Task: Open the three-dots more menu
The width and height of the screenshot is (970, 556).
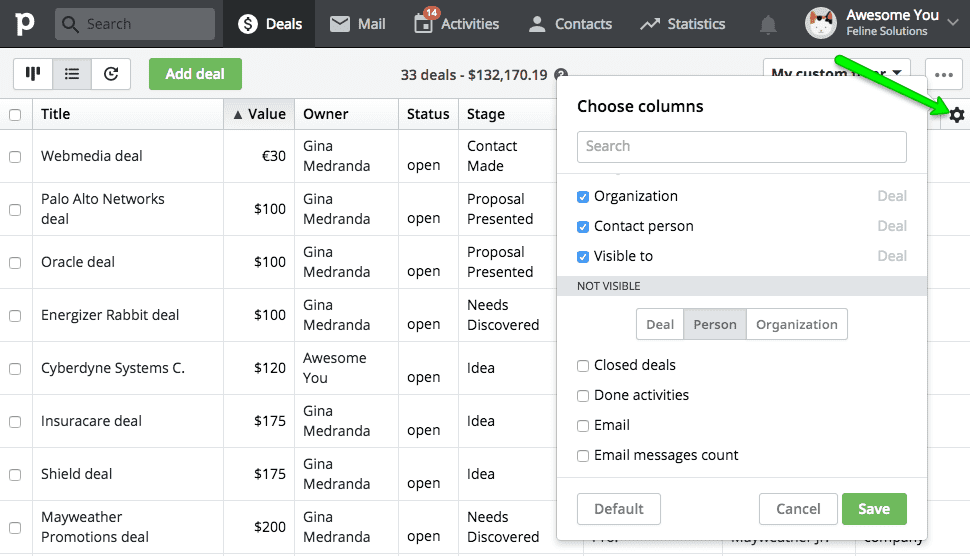Action: click(943, 74)
